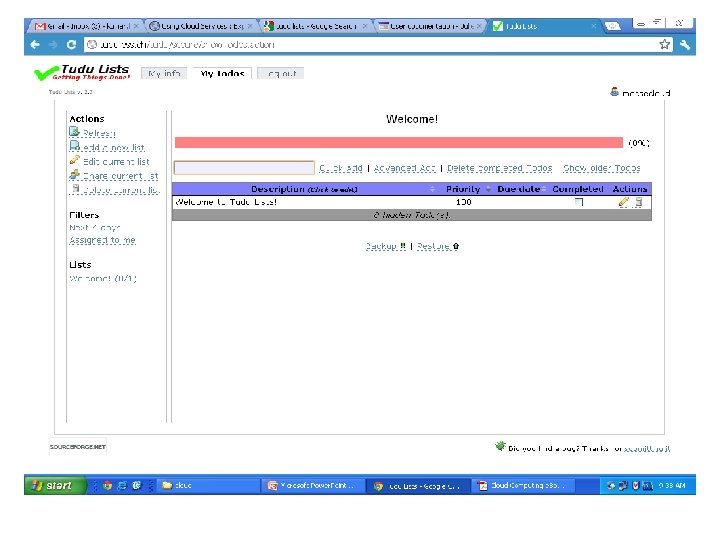
Task: Click the browser forward arrow
Action: [53, 45]
